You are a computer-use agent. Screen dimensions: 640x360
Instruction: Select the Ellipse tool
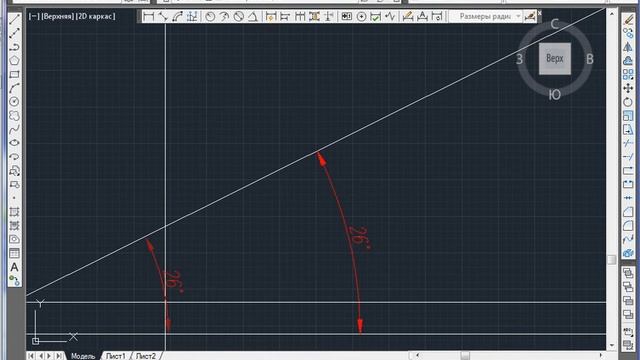(14, 143)
